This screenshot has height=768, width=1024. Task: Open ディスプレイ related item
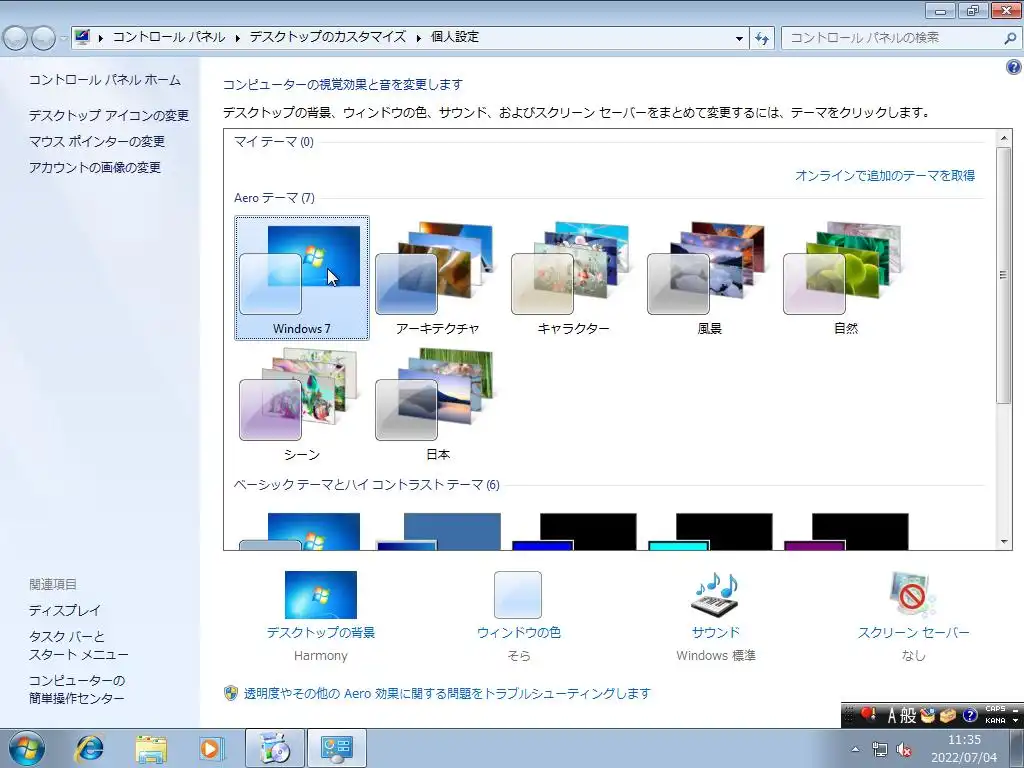pos(65,611)
